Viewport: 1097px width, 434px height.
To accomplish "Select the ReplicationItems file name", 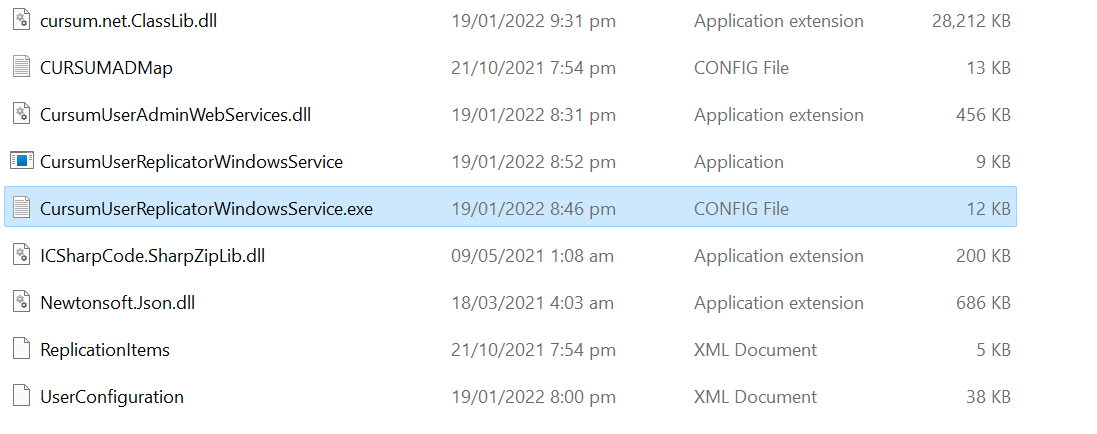I will tap(105, 349).
